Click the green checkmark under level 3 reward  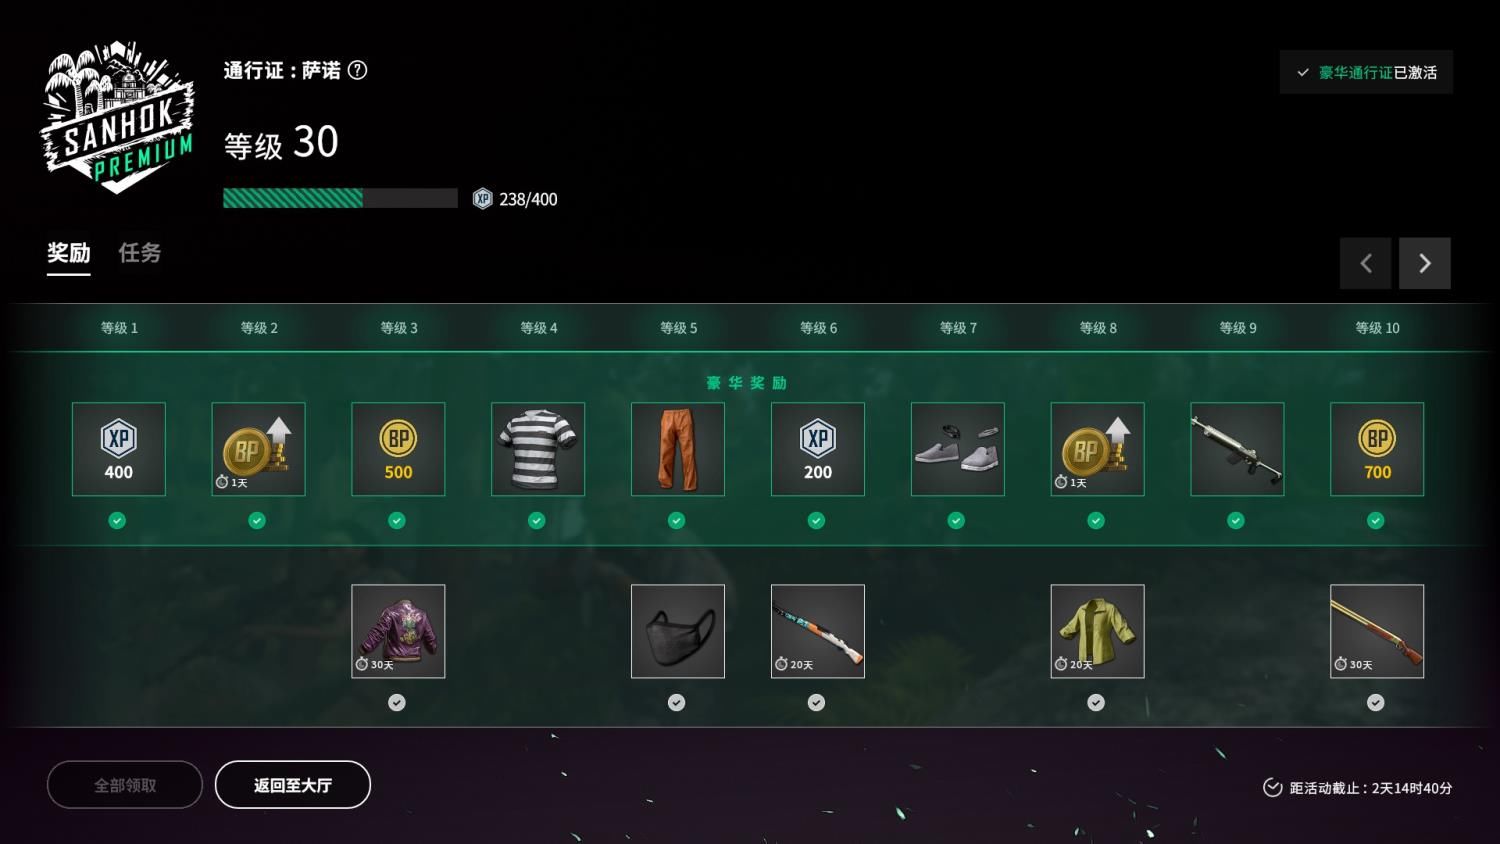point(397,520)
